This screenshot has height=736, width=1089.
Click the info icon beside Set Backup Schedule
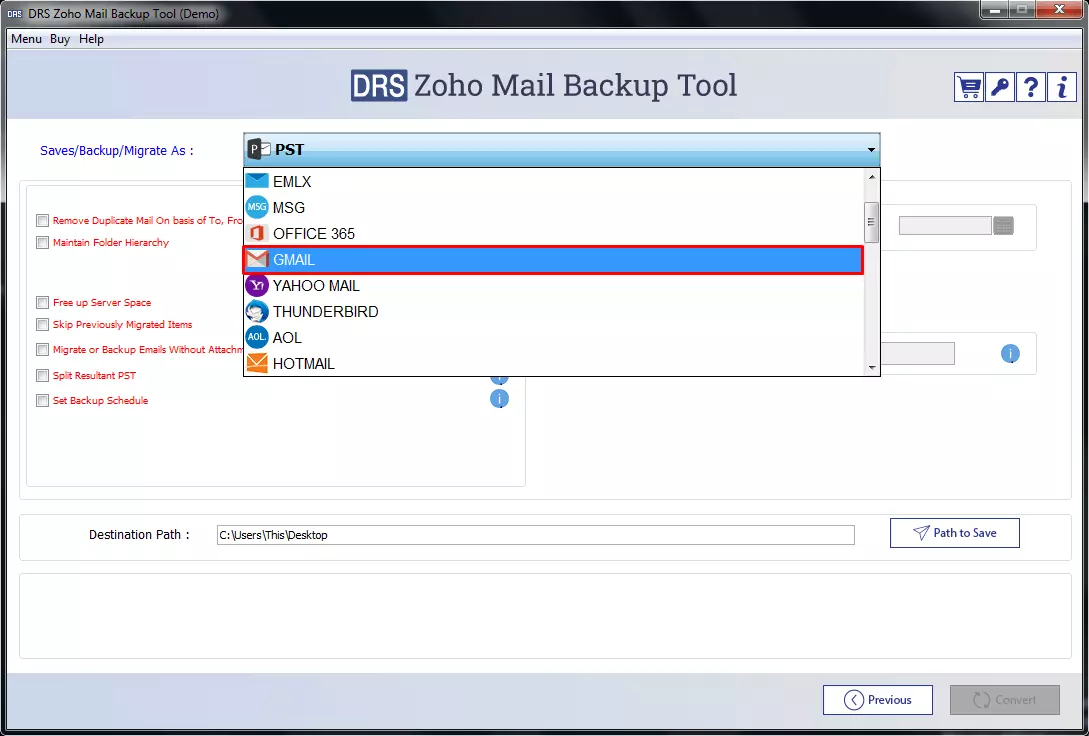coord(499,399)
